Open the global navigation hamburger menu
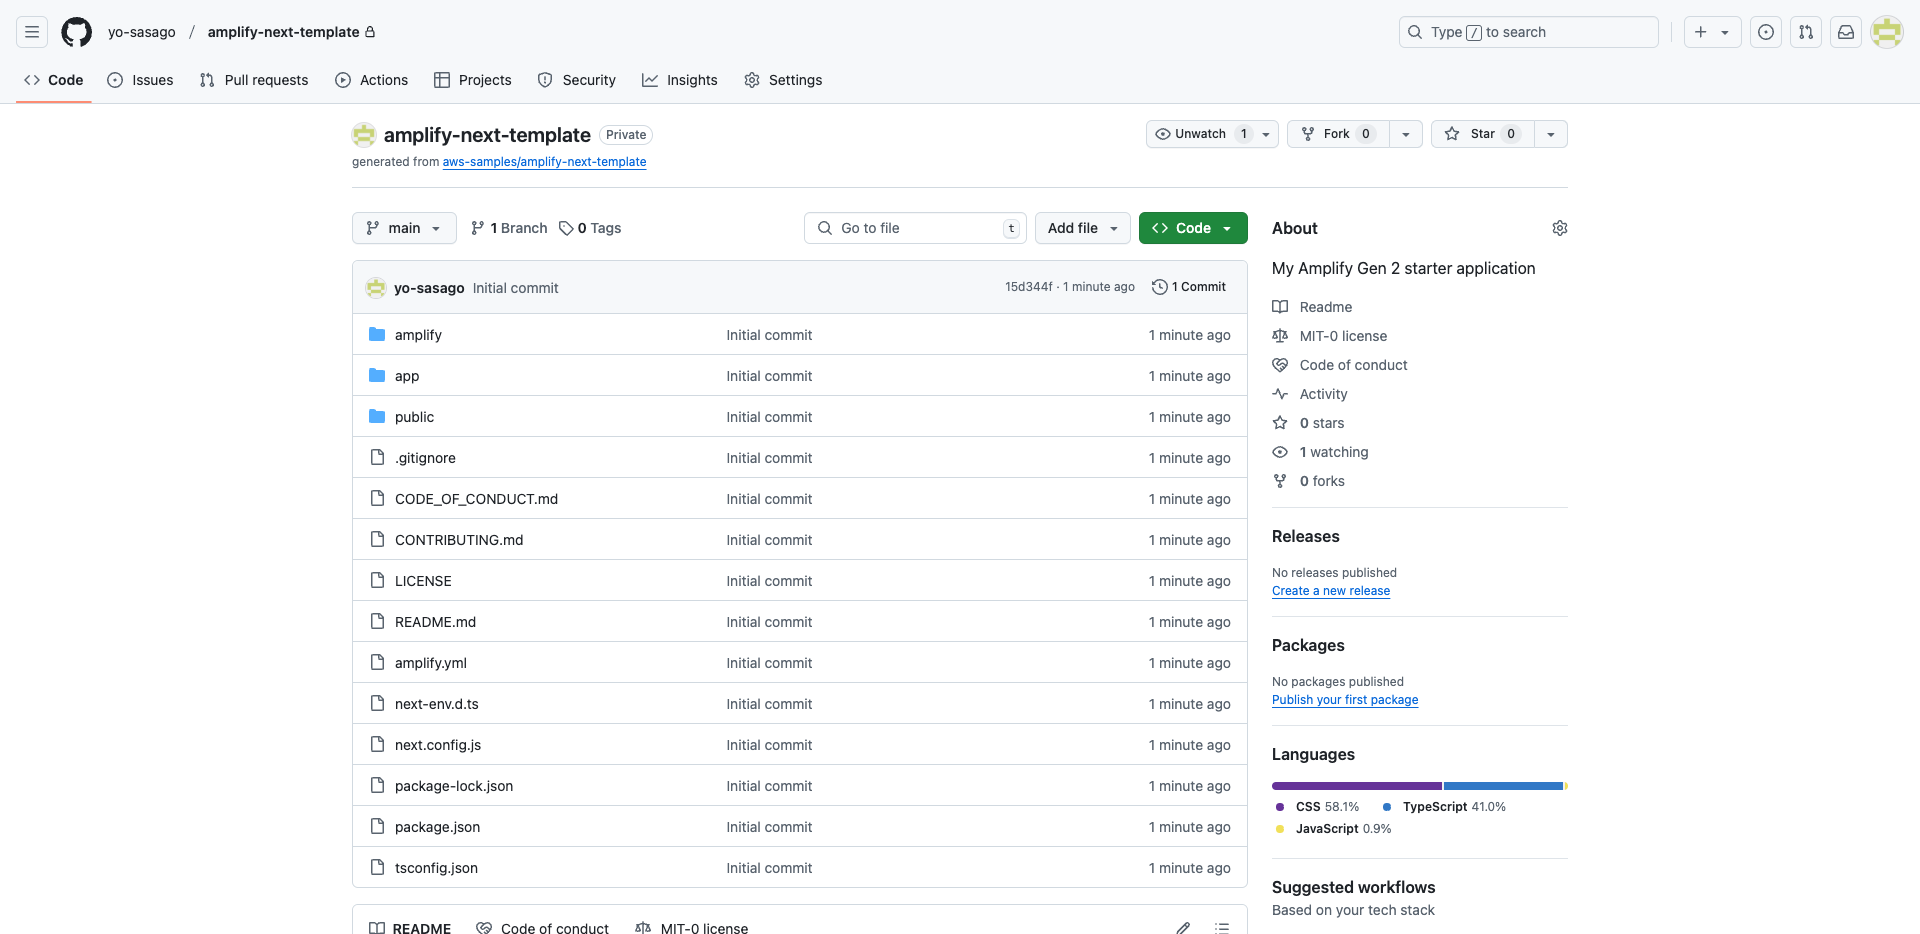Image resolution: width=1920 pixels, height=934 pixels. (x=32, y=32)
